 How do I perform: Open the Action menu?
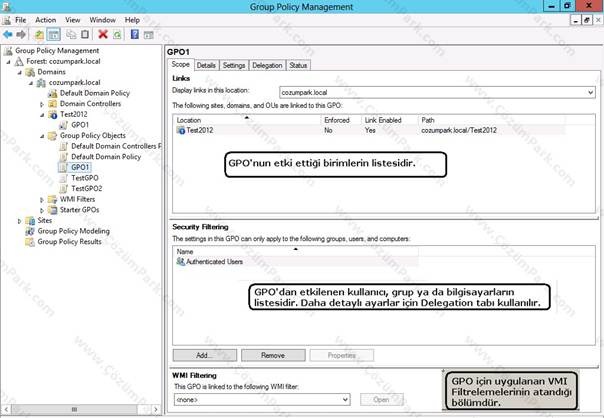click(x=45, y=20)
